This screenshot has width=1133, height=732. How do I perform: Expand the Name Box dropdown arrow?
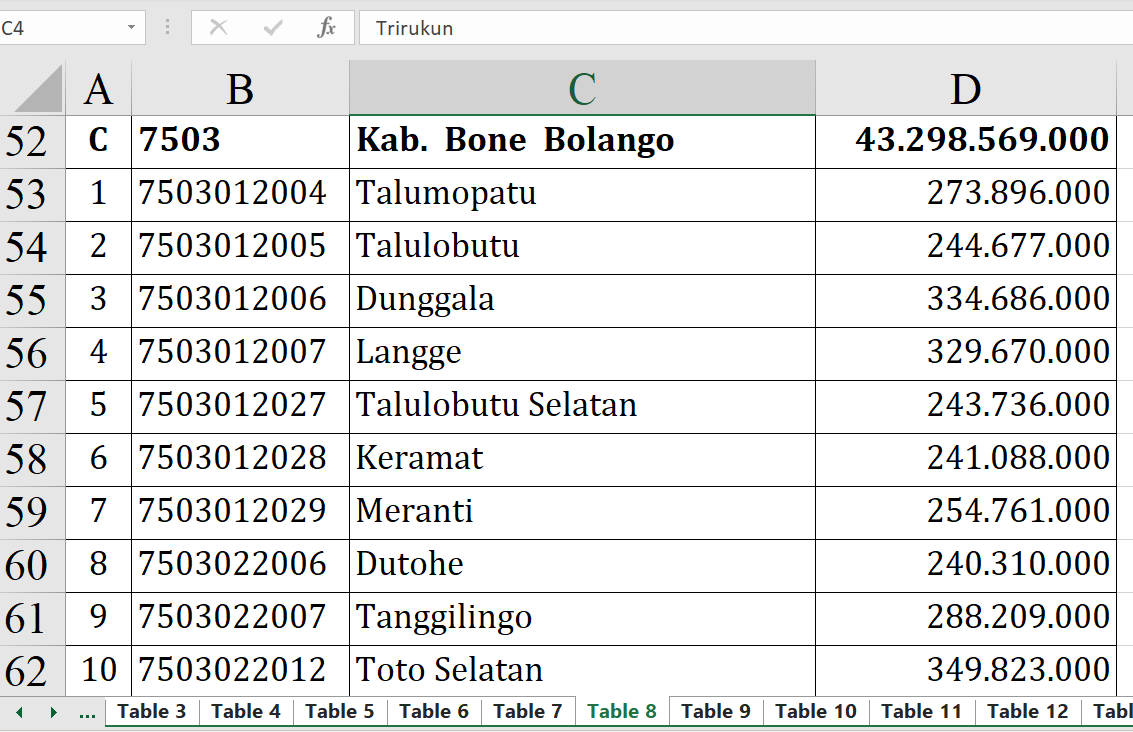coord(131,28)
